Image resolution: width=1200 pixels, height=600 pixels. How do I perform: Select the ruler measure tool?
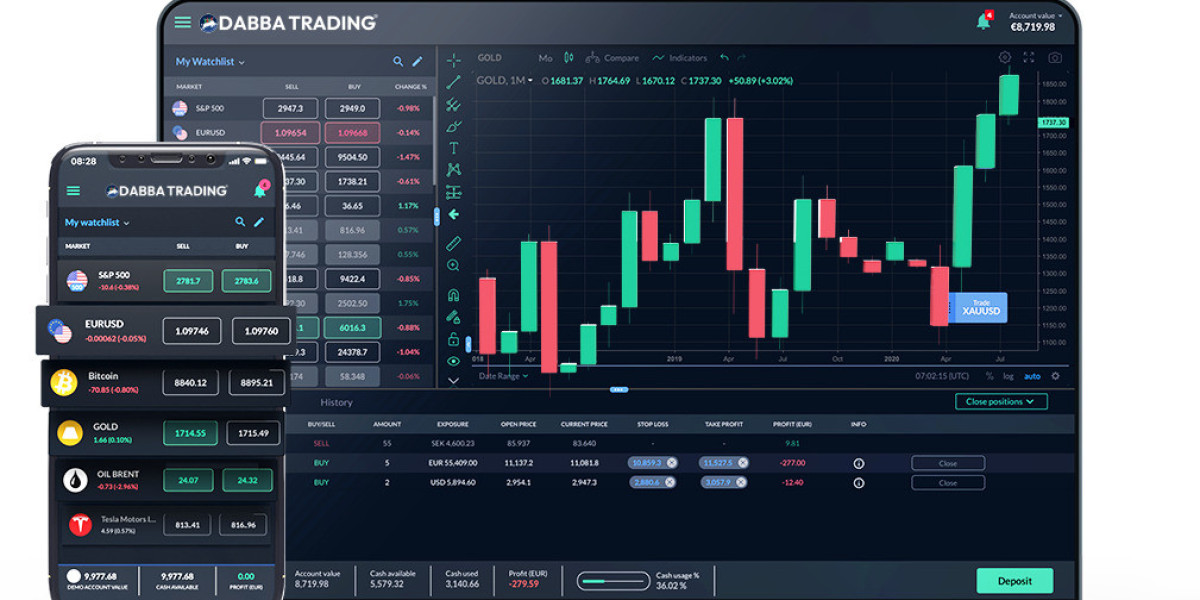click(453, 243)
